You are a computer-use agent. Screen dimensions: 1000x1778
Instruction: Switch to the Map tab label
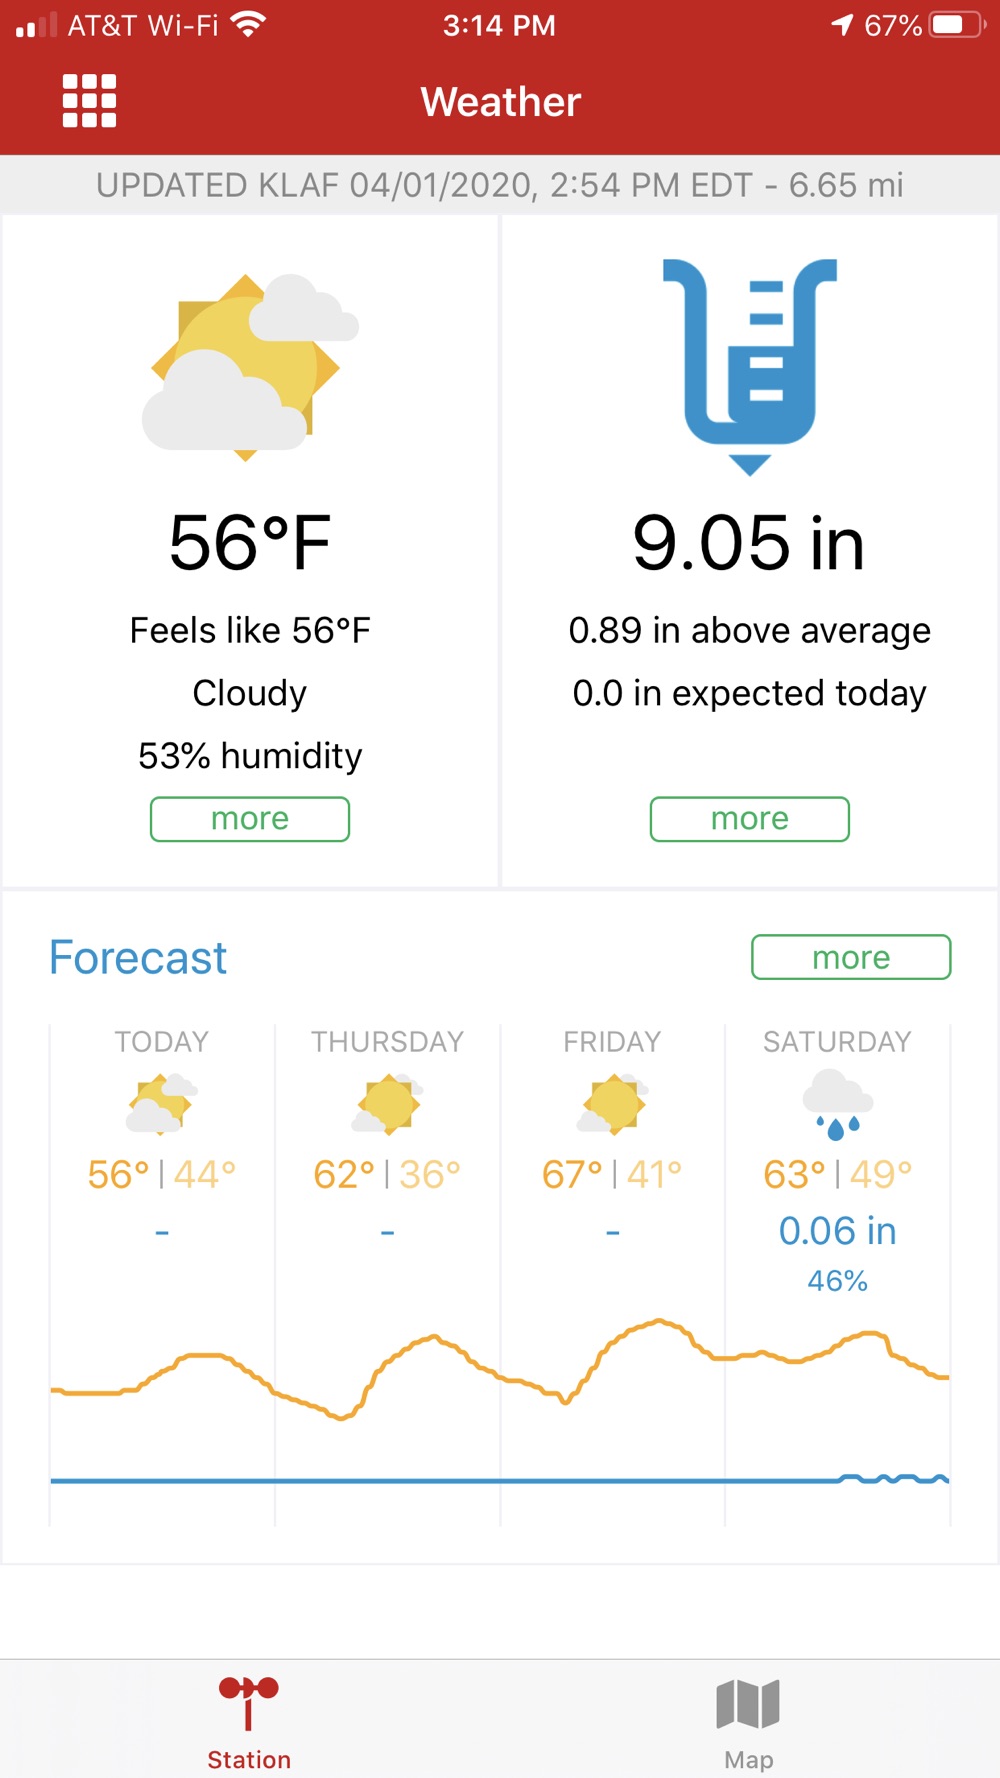pyautogui.click(x=749, y=1760)
